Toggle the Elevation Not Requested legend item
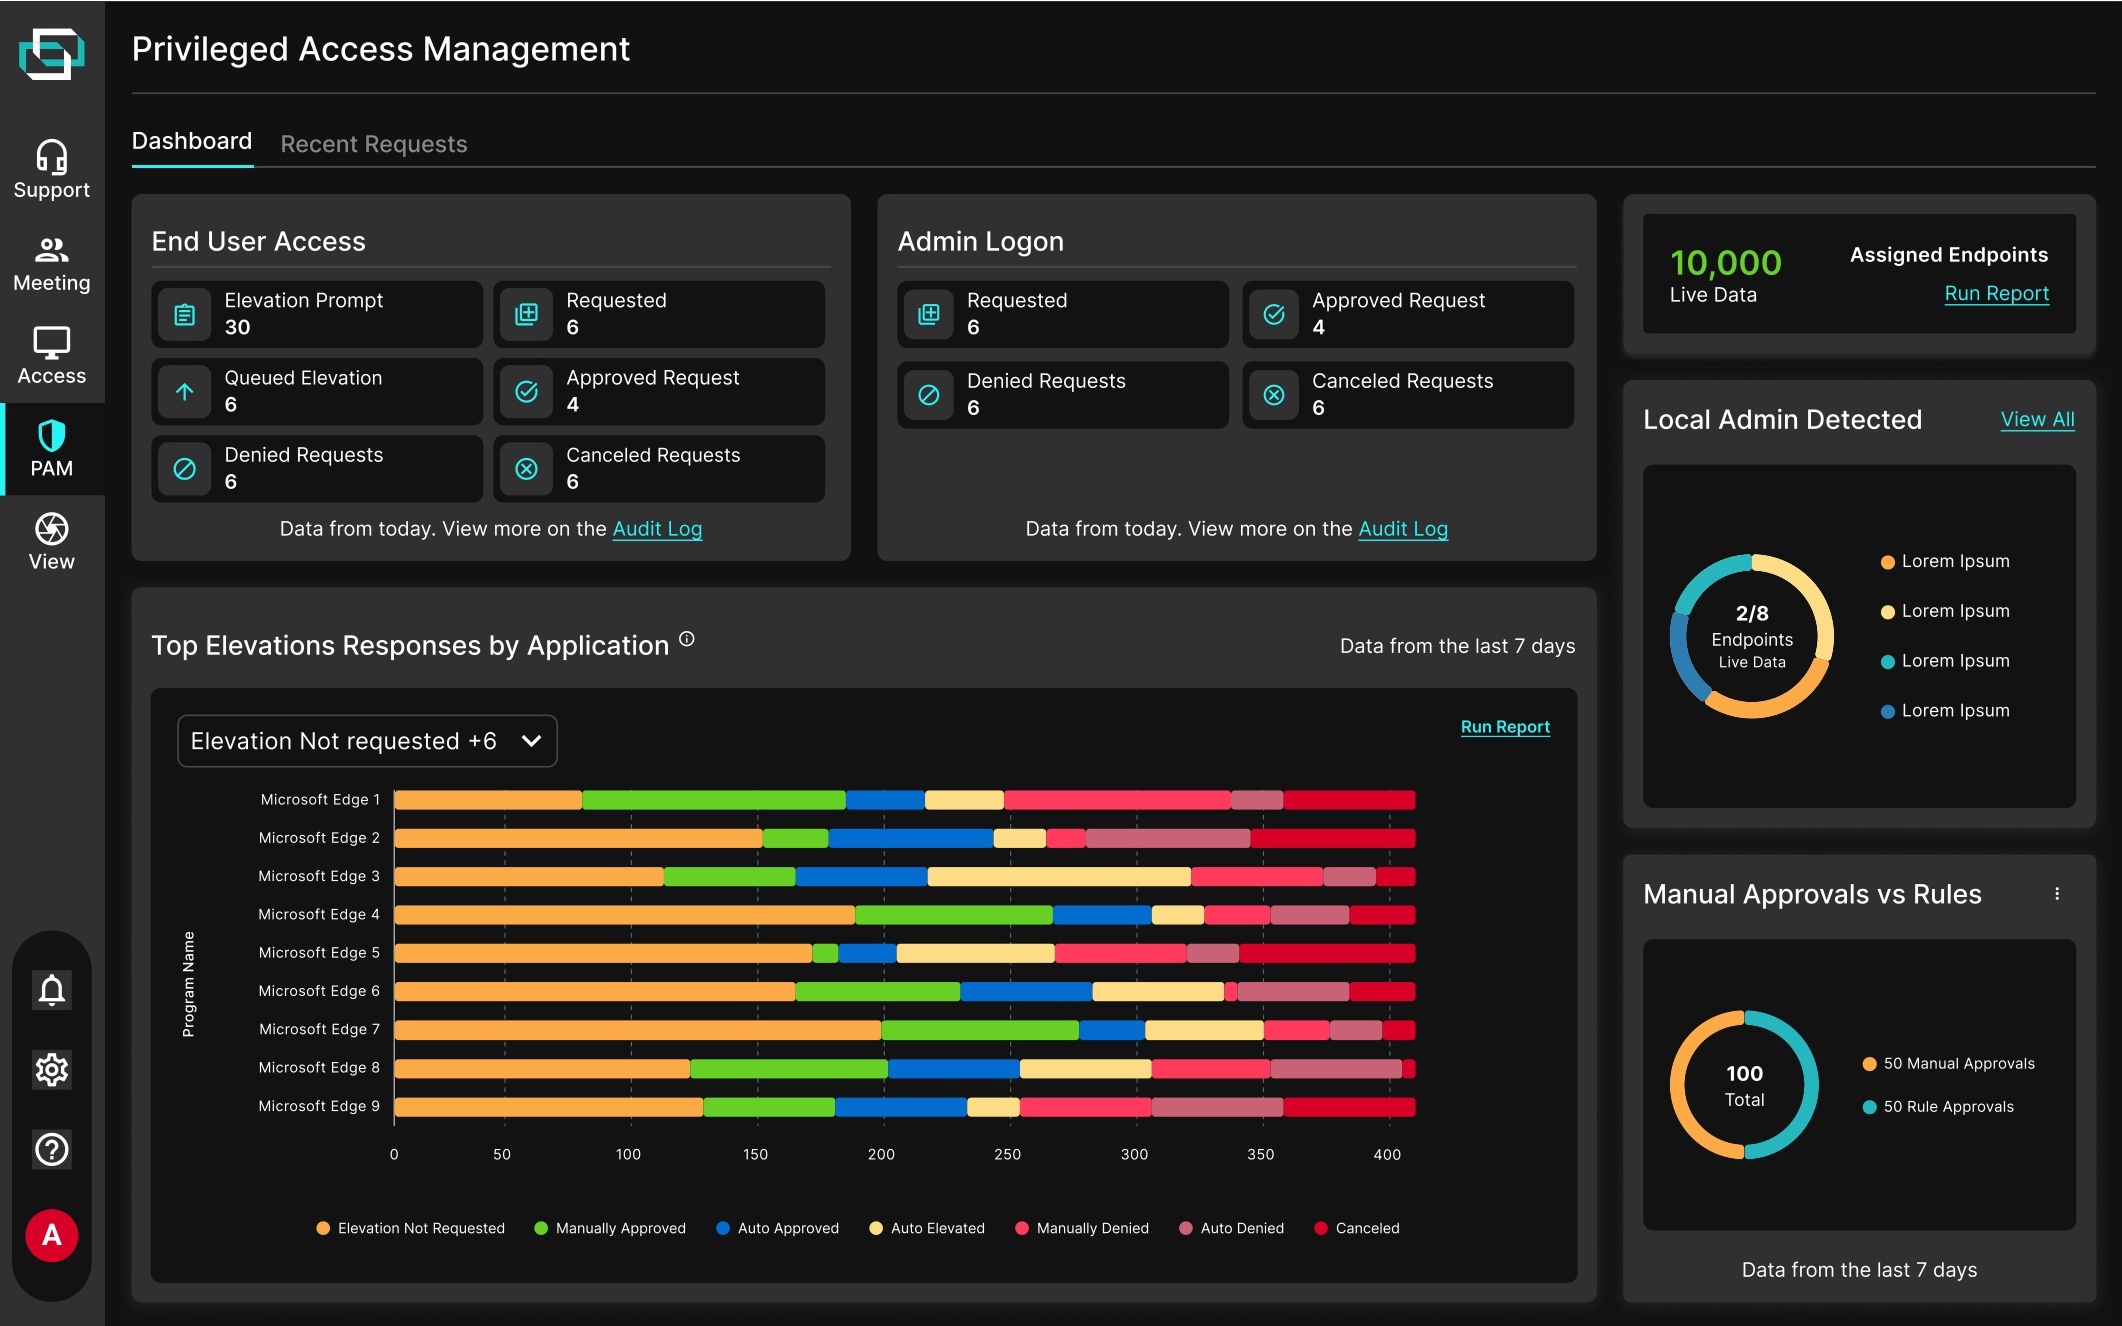This screenshot has height=1326, width=2122. tap(411, 1228)
